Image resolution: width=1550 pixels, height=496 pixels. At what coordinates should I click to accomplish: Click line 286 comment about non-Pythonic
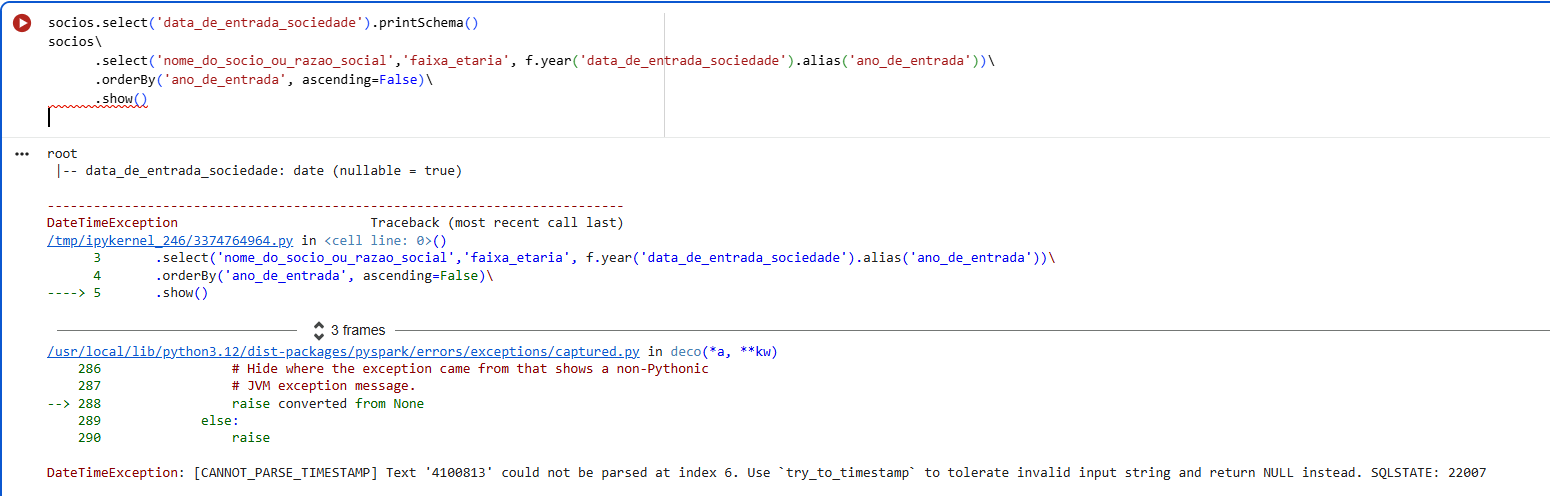(393, 369)
